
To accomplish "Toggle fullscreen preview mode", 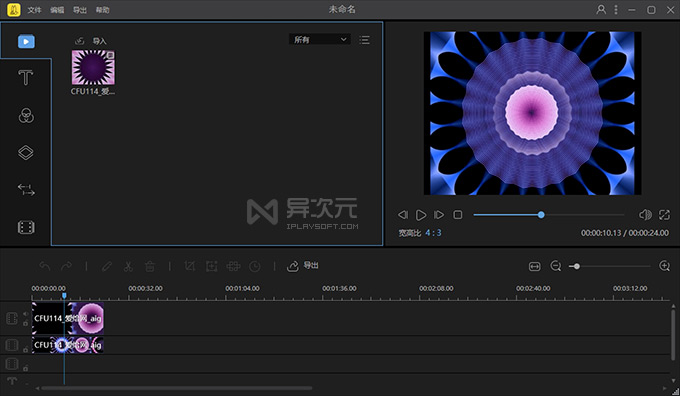I will (x=664, y=215).
